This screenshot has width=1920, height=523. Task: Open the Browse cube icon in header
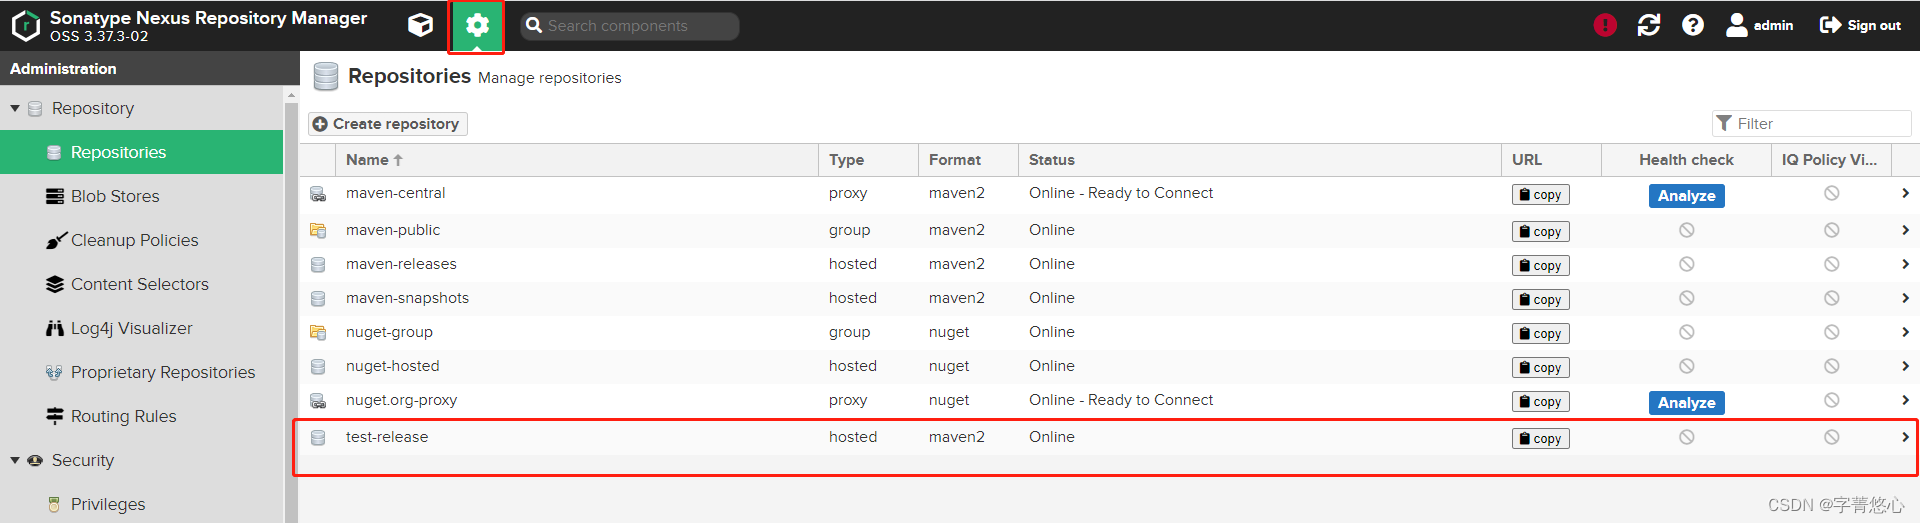pyautogui.click(x=421, y=25)
